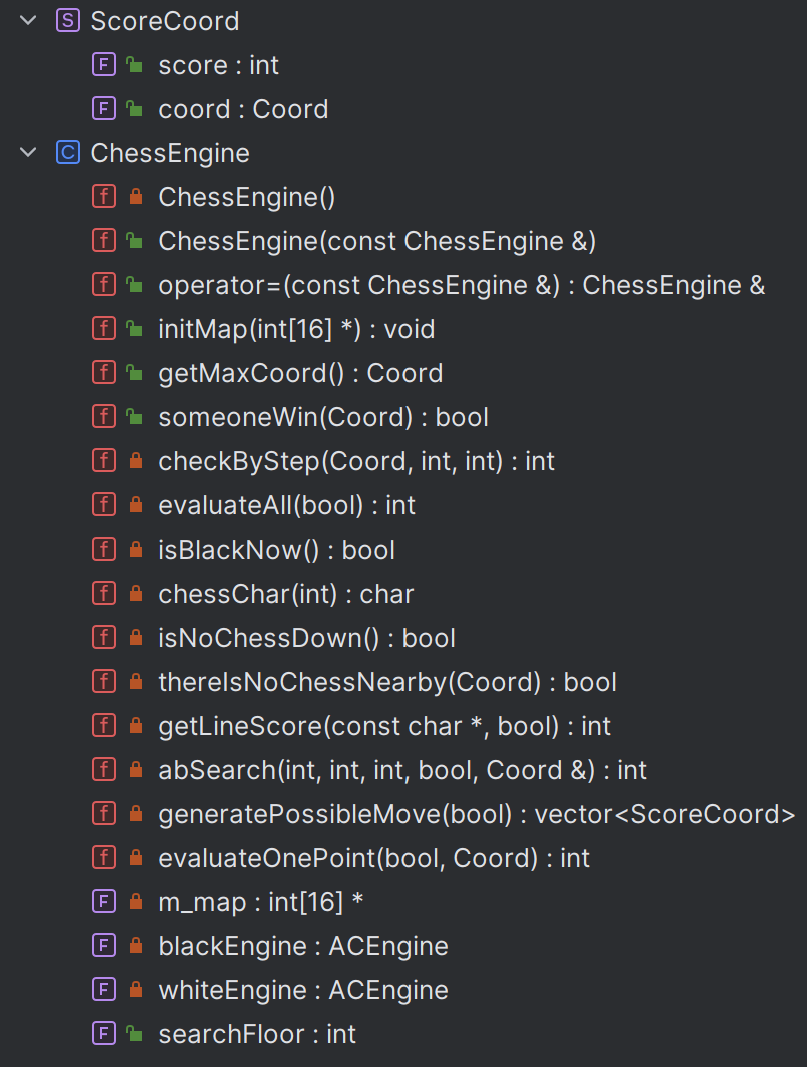Select 'ChessEngine(const ChessEngine &)' copy constructor
Screen dimensions: 808x1068
[x=377, y=241]
